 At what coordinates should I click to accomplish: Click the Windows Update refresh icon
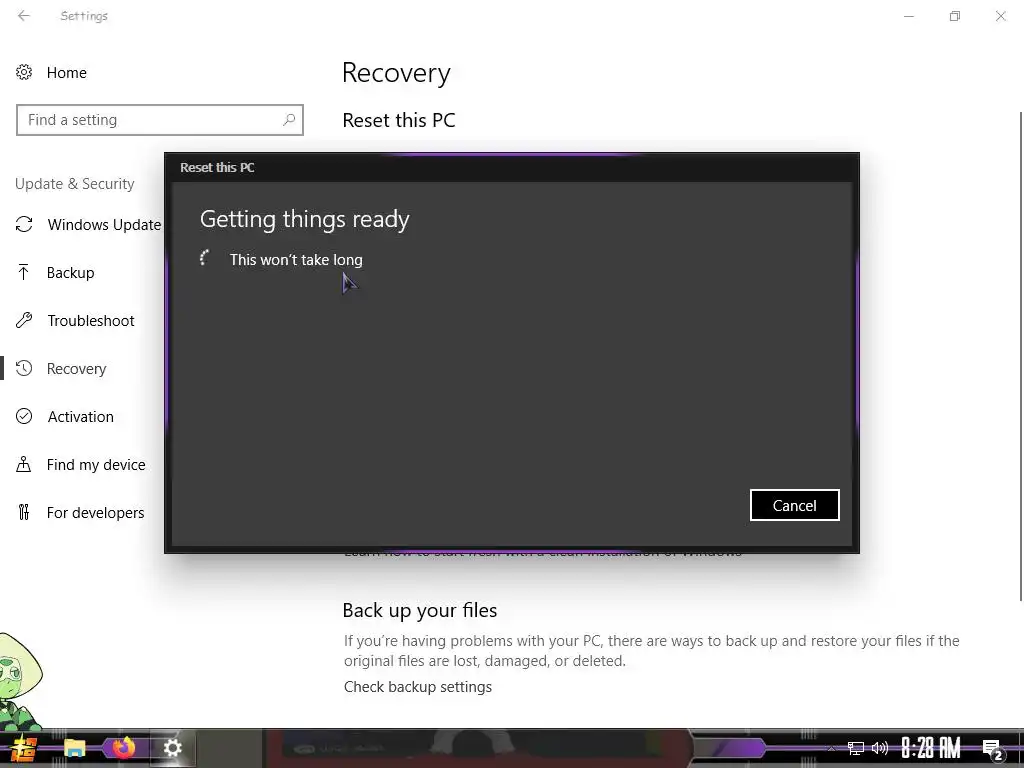tap(24, 225)
